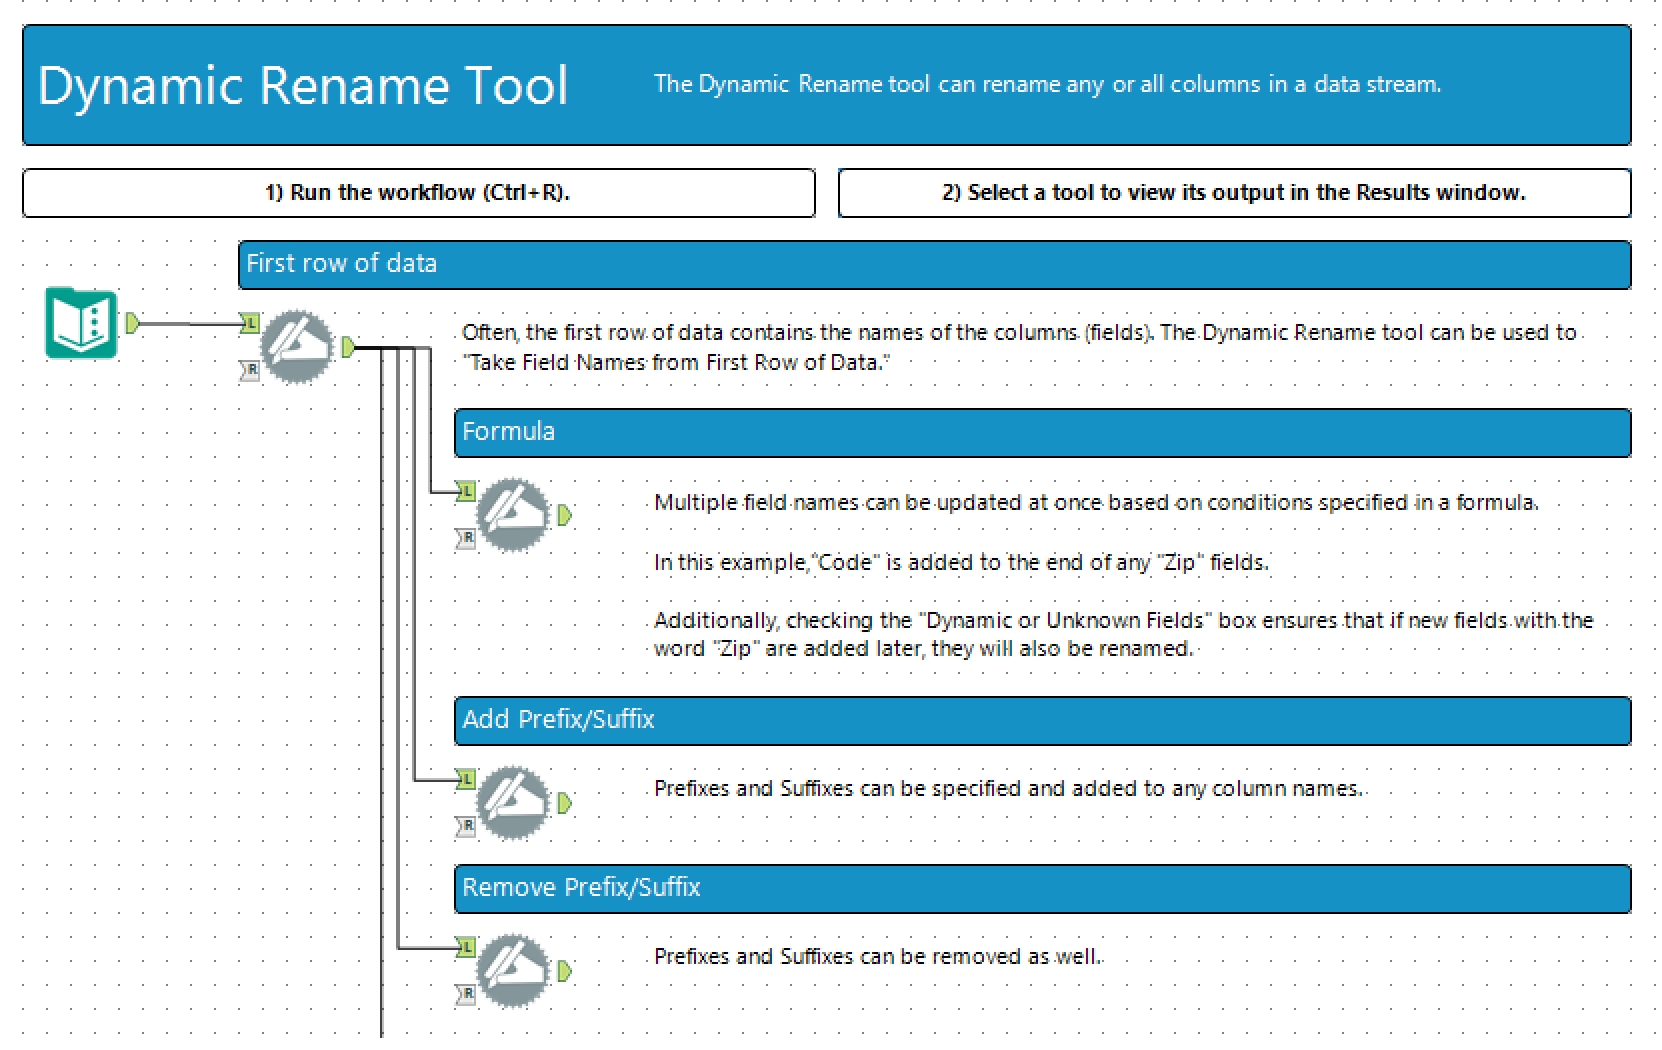Select the Remove Prefix/Suffix Dynamic Rename tool
The width and height of the screenshot is (1662, 1050).
pyautogui.click(x=513, y=971)
